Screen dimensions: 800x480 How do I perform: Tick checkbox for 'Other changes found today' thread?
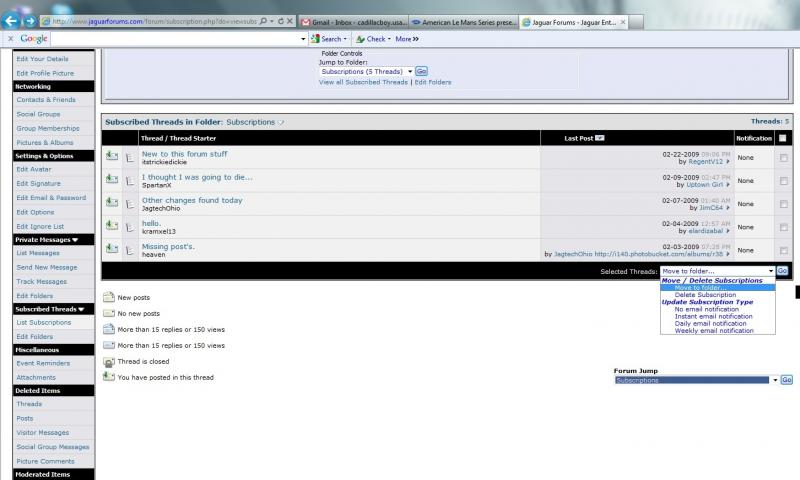(x=784, y=204)
